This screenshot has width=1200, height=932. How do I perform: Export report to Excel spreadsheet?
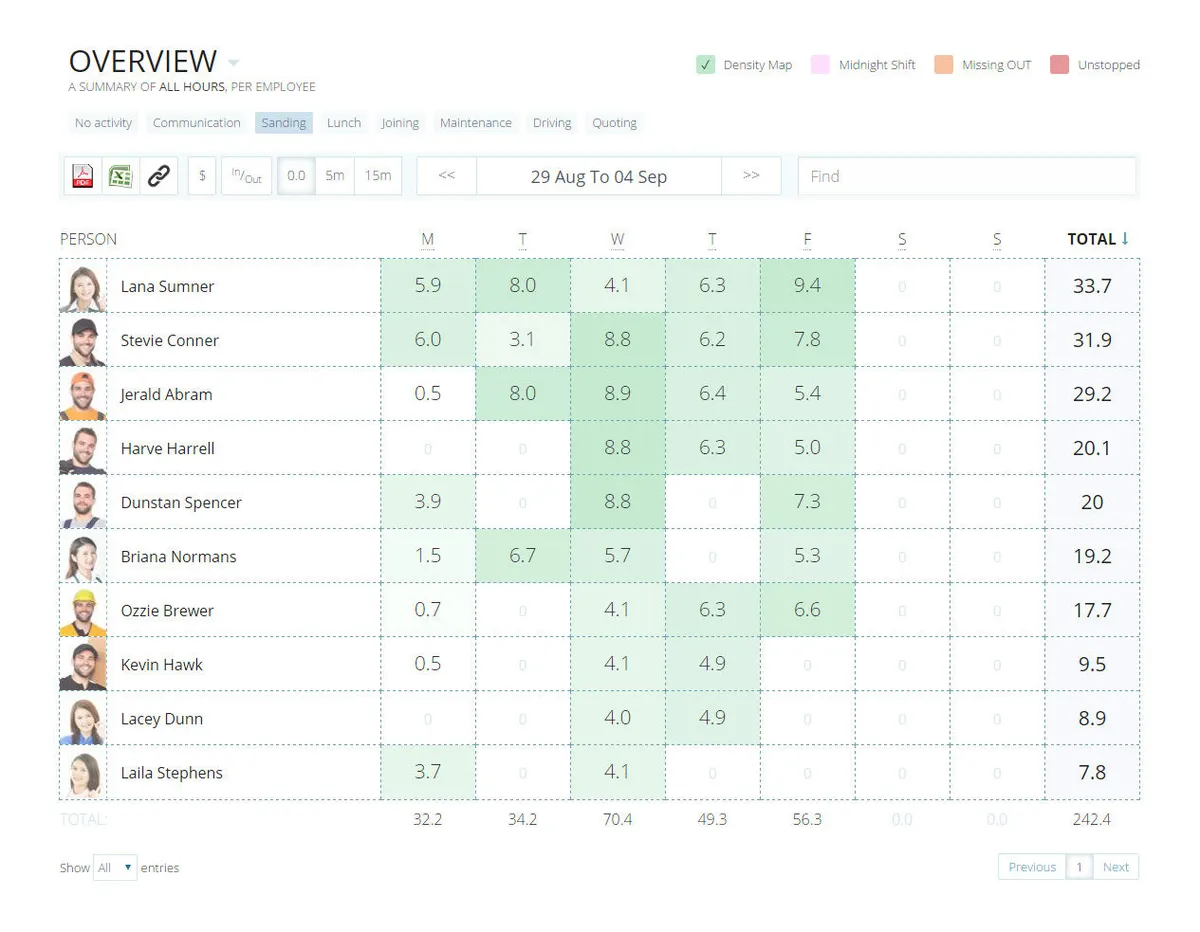pos(120,176)
